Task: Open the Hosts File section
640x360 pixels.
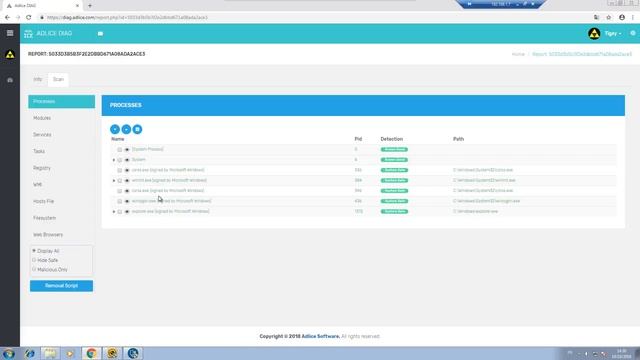Action: [x=62, y=201]
